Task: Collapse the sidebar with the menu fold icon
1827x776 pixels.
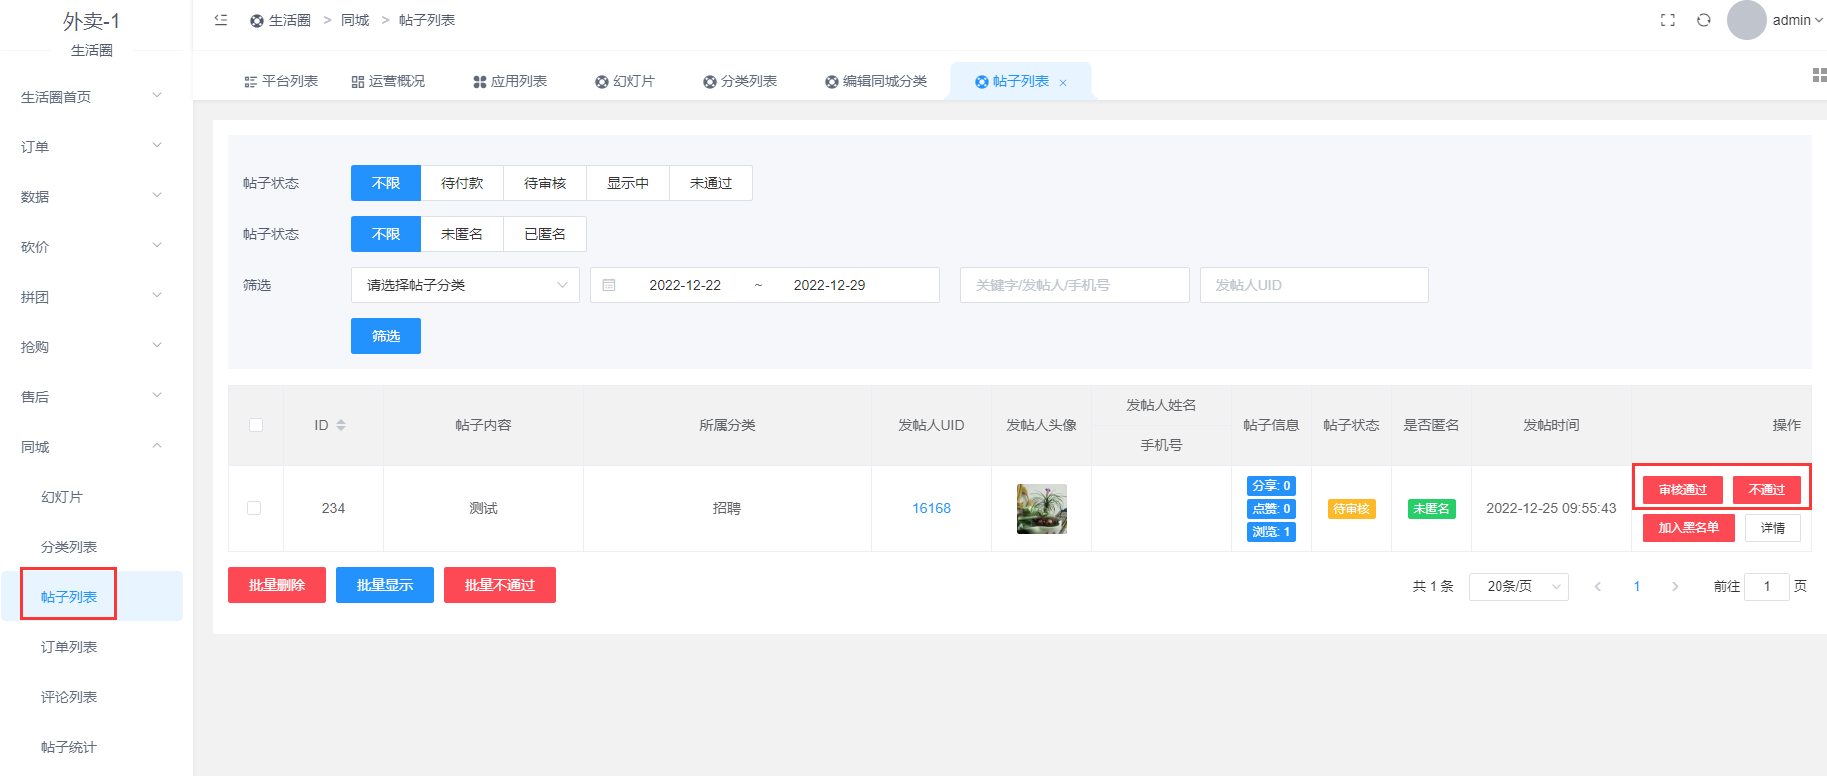Action: pos(221,20)
